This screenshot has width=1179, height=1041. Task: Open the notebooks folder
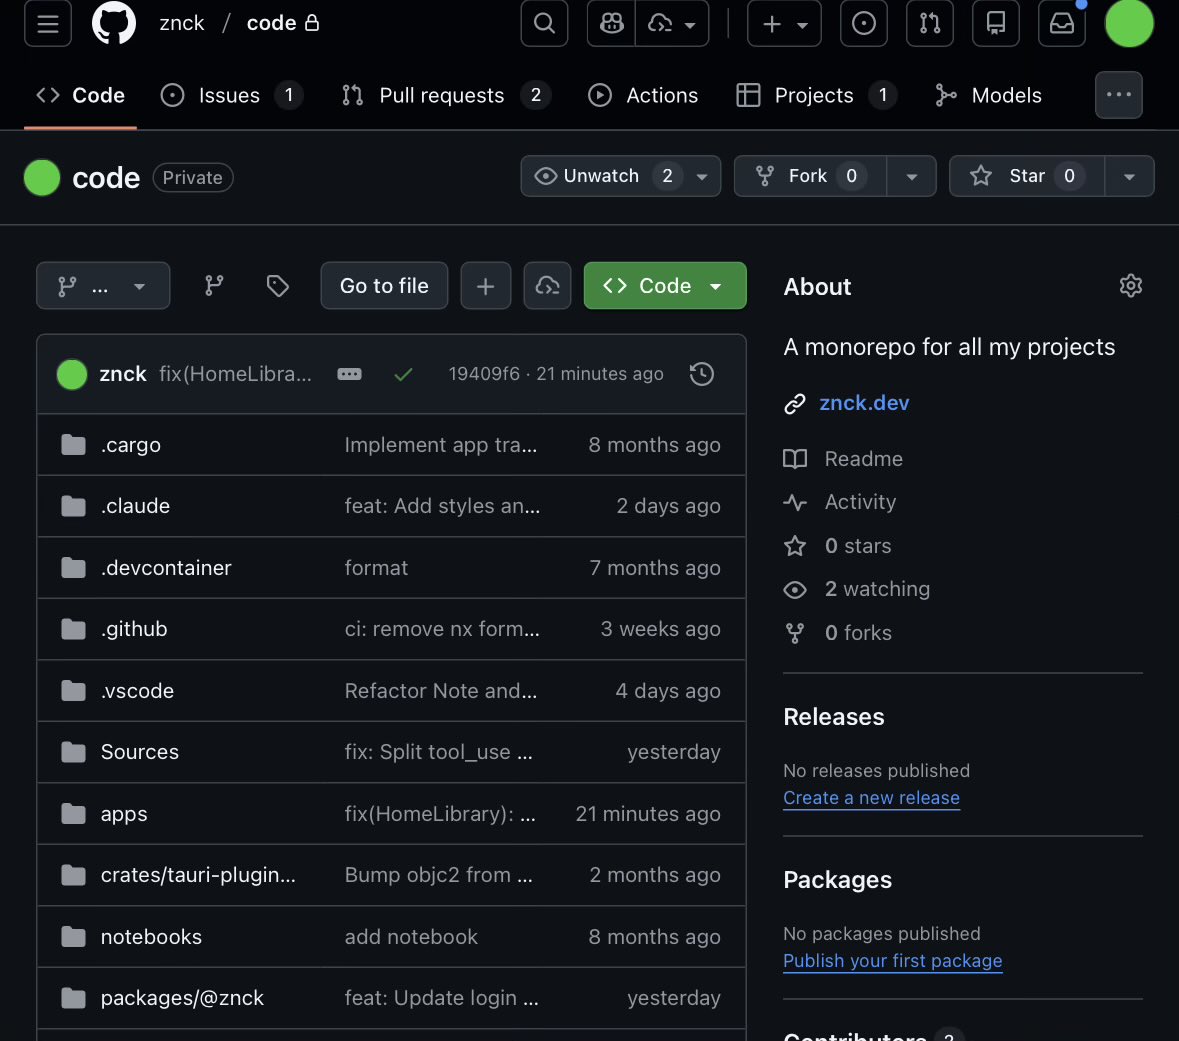pos(151,936)
